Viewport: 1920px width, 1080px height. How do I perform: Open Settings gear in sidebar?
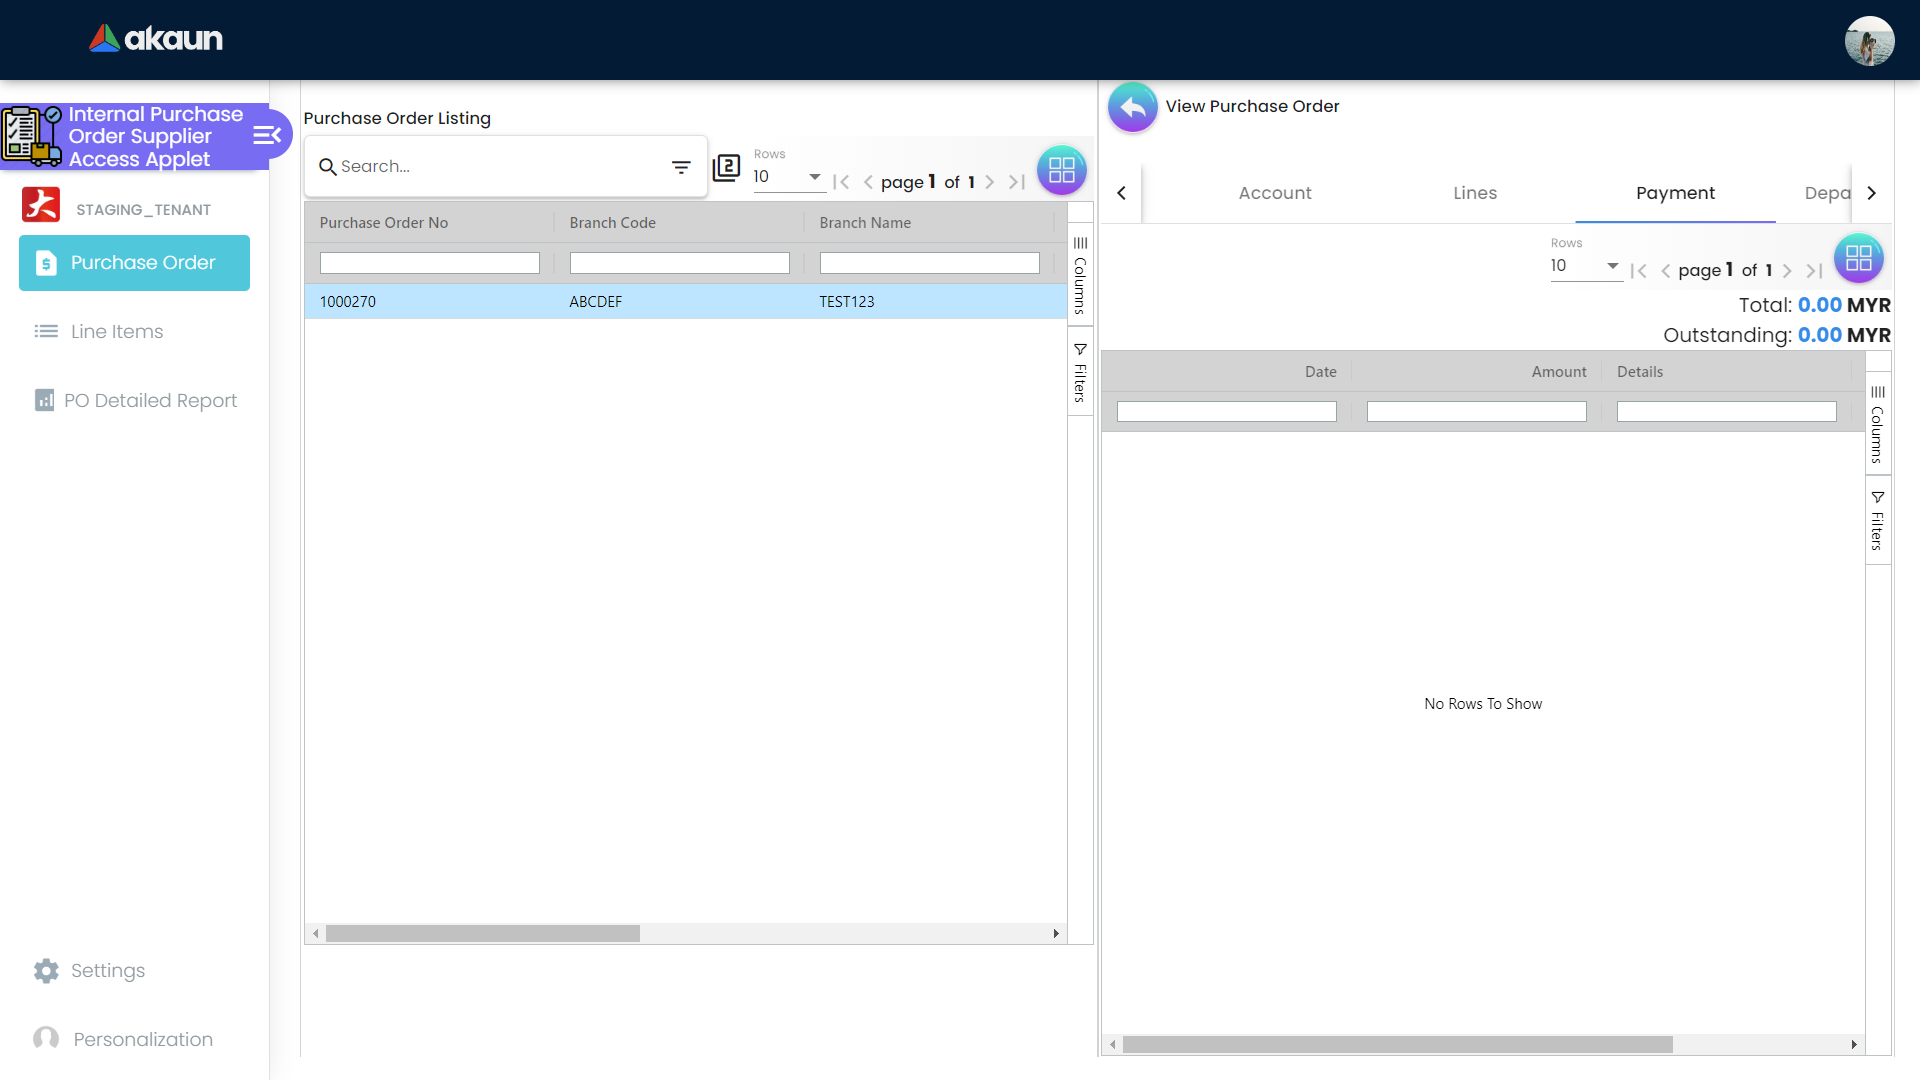pos(46,970)
